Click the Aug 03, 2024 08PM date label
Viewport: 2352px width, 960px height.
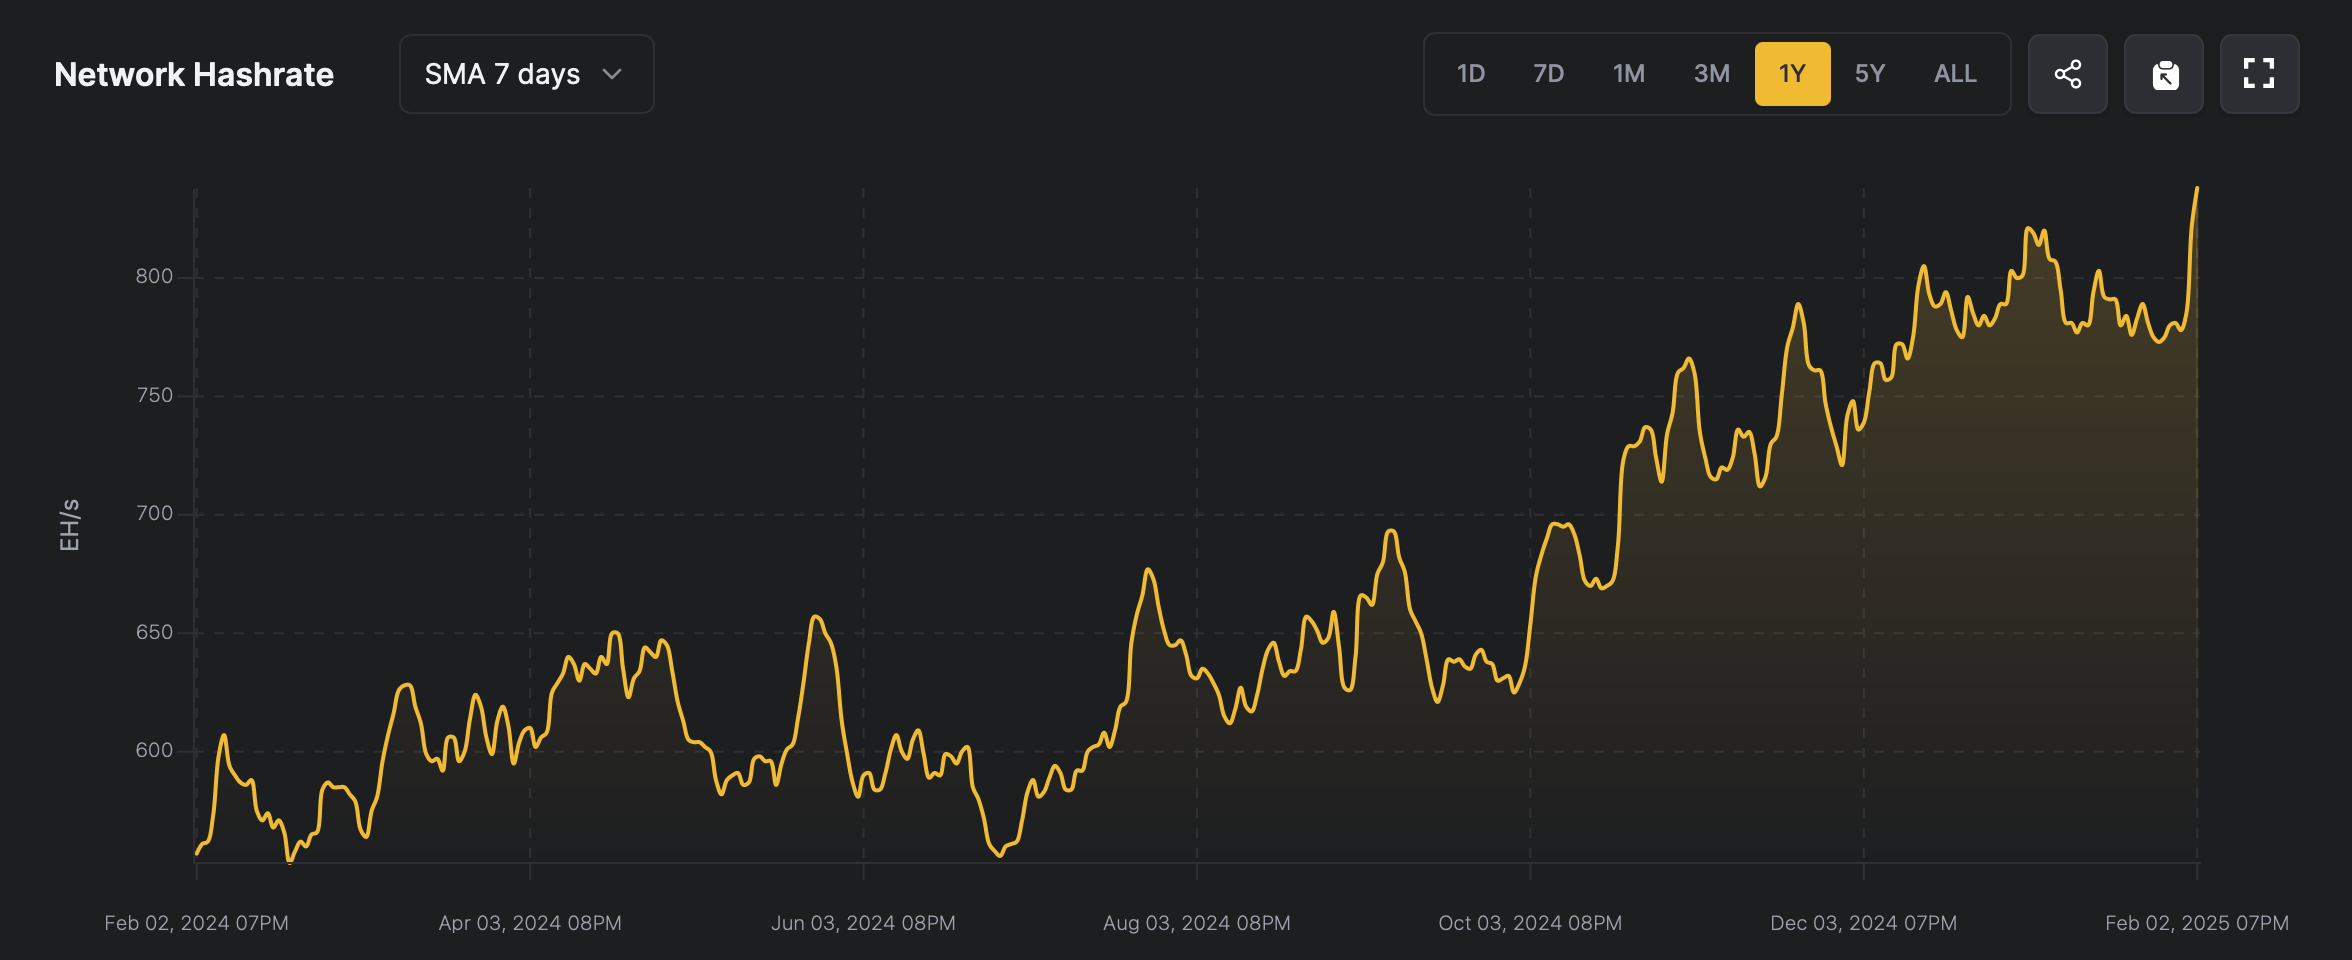(x=1196, y=923)
